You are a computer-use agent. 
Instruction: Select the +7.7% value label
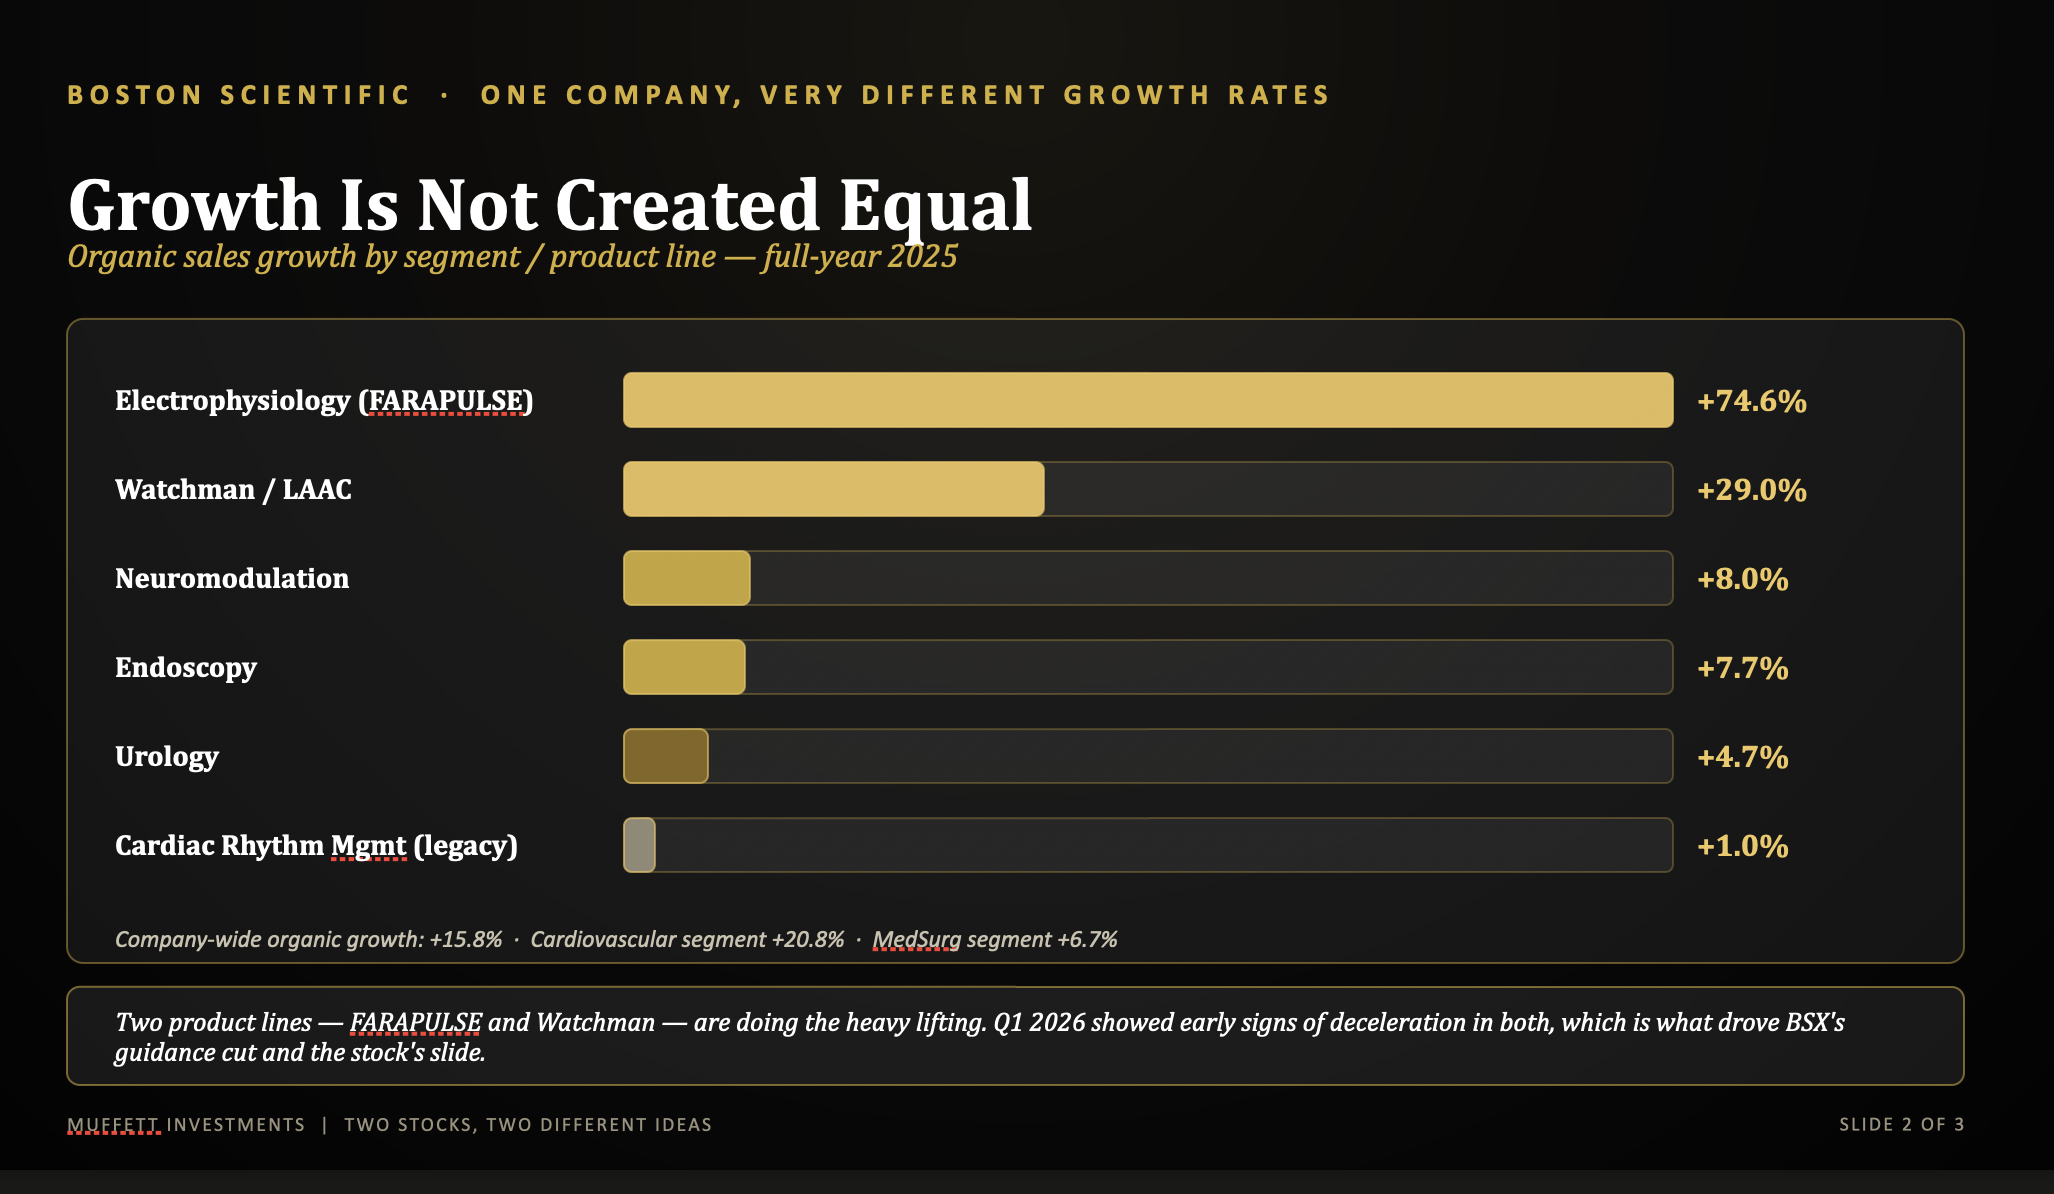click(x=1743, y=668)
